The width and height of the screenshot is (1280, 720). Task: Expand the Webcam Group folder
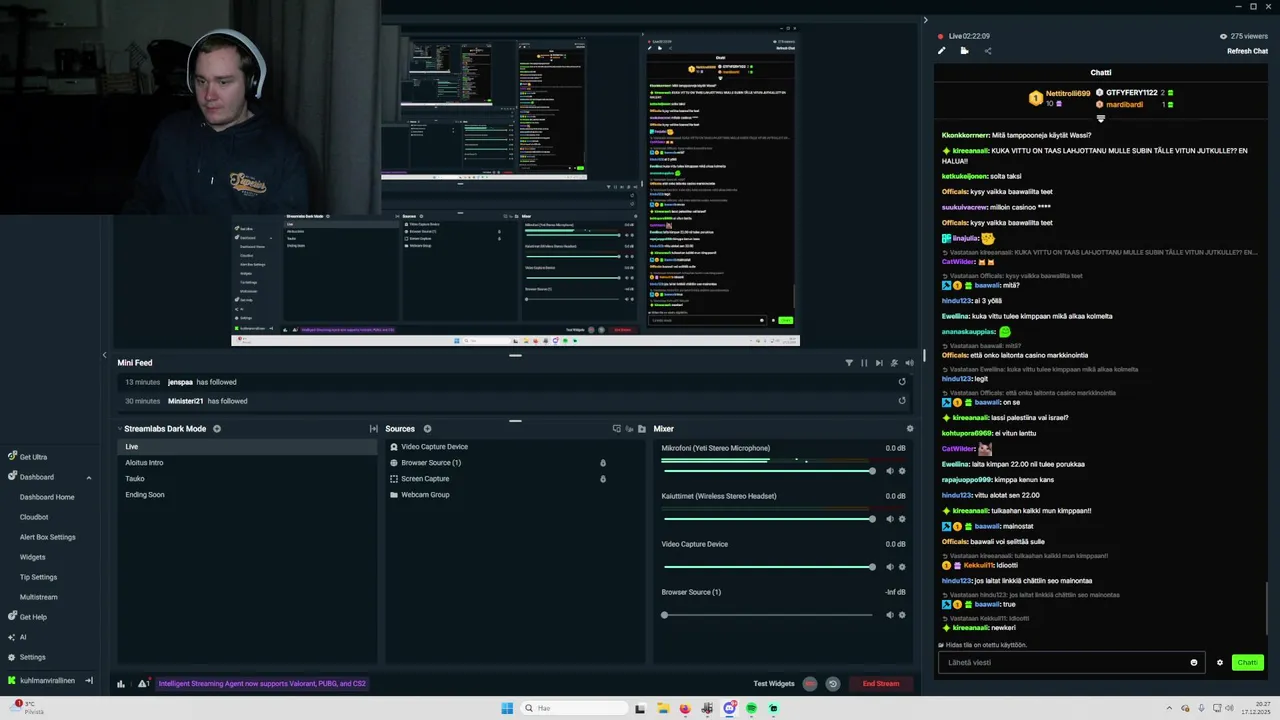pyautogui.click(x=394, y=495)
